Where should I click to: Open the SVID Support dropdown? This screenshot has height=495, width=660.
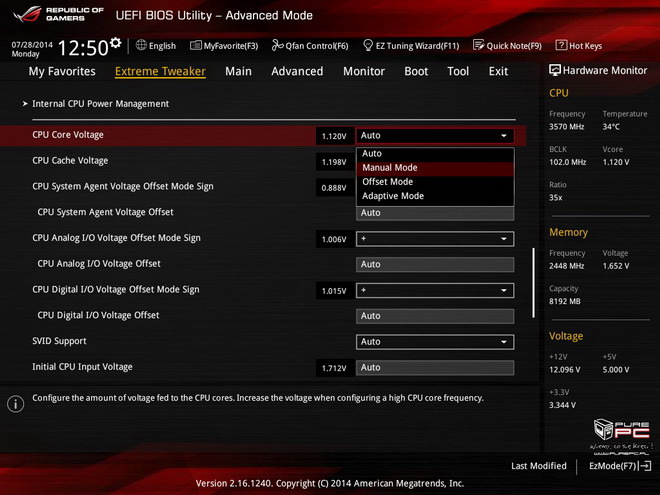[435, 342]
